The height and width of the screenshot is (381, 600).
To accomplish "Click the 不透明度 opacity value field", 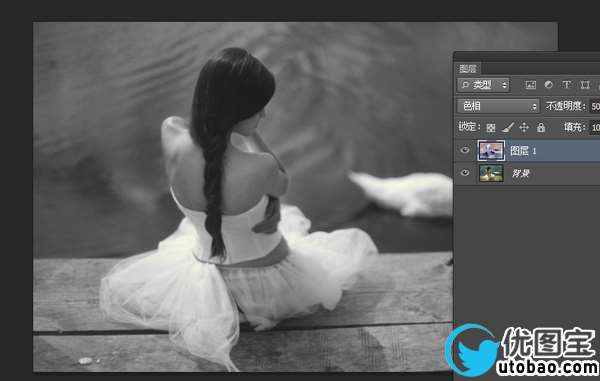I will tap(595, 106).
